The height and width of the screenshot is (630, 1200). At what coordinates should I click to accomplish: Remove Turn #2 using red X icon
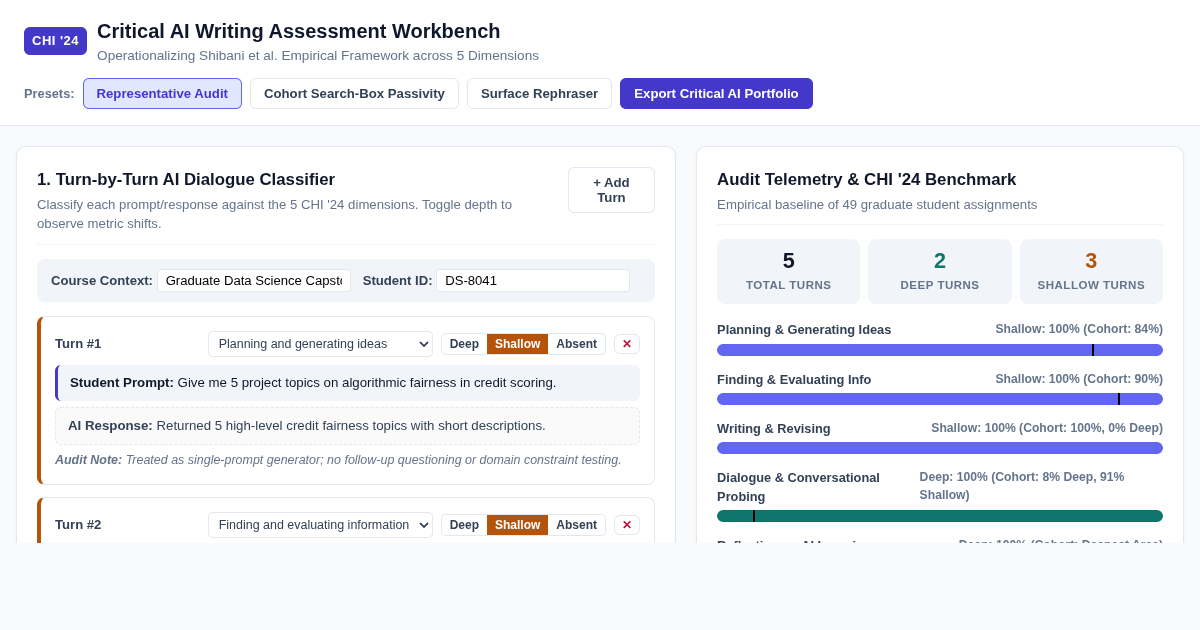pos(627,525)
